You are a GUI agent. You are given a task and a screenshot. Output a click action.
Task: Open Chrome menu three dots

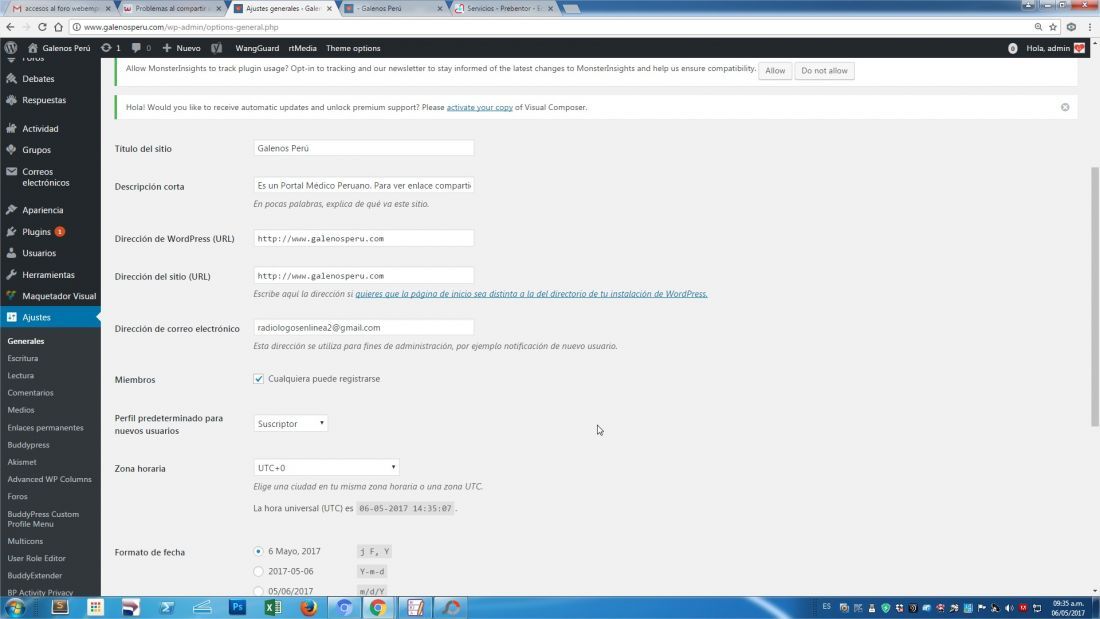(1089, 27)
